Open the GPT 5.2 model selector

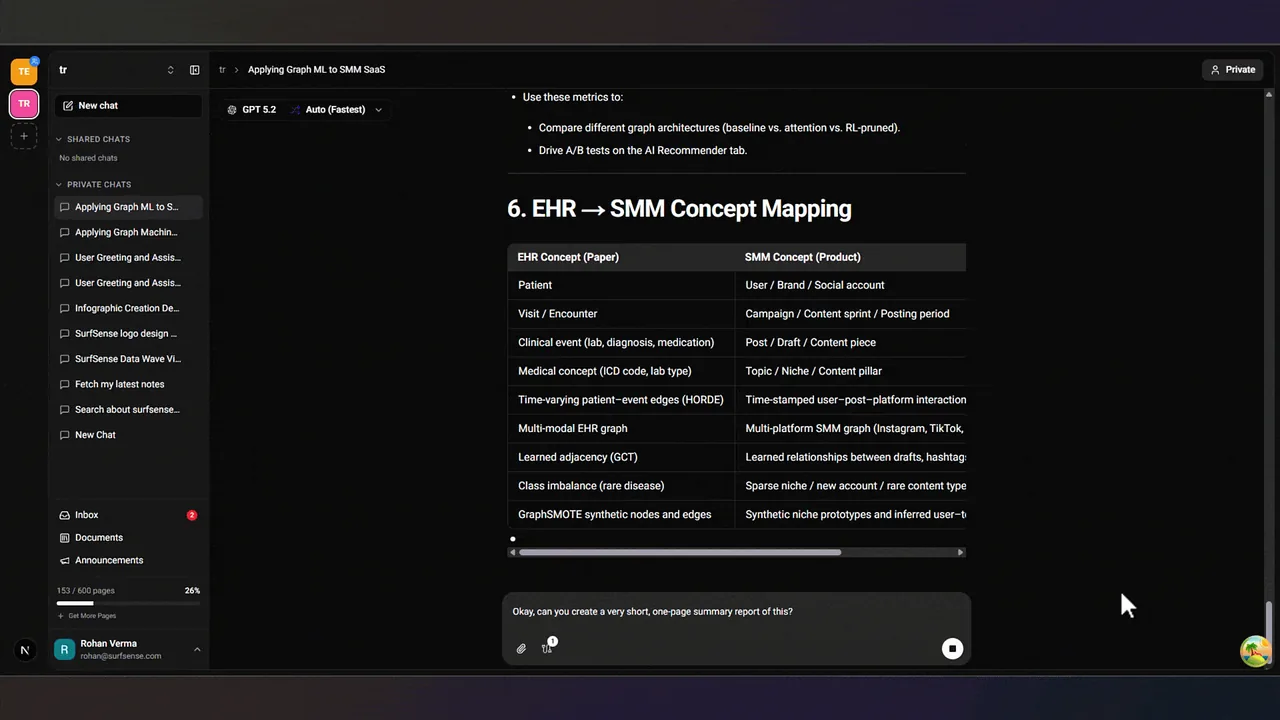[251, 110]
